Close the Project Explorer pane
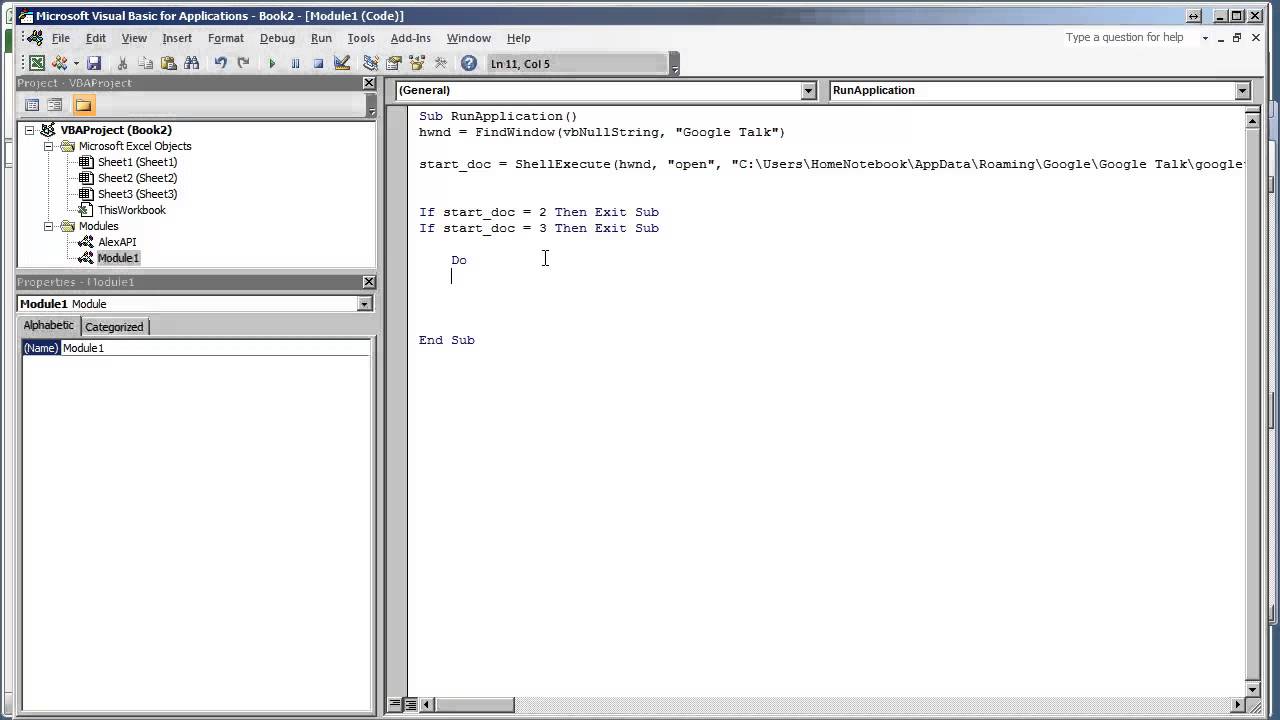The image size is (1280, 720). coord(369,83)
